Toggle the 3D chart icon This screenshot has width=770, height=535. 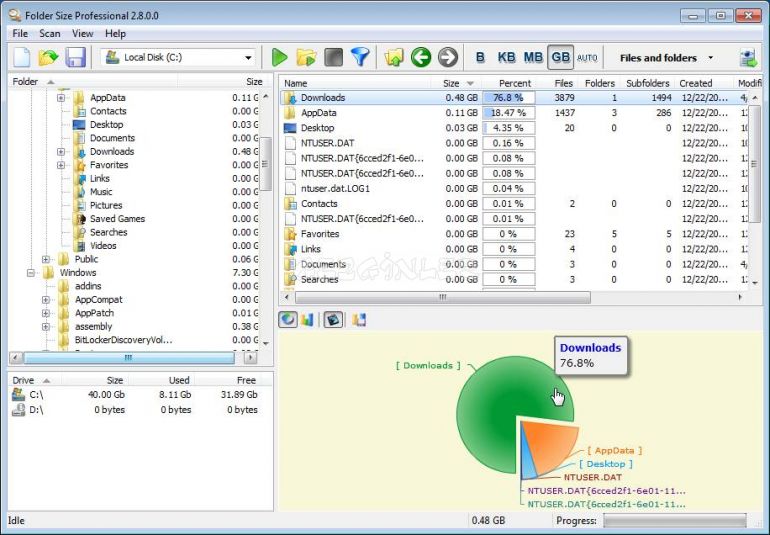coord(333,320)
